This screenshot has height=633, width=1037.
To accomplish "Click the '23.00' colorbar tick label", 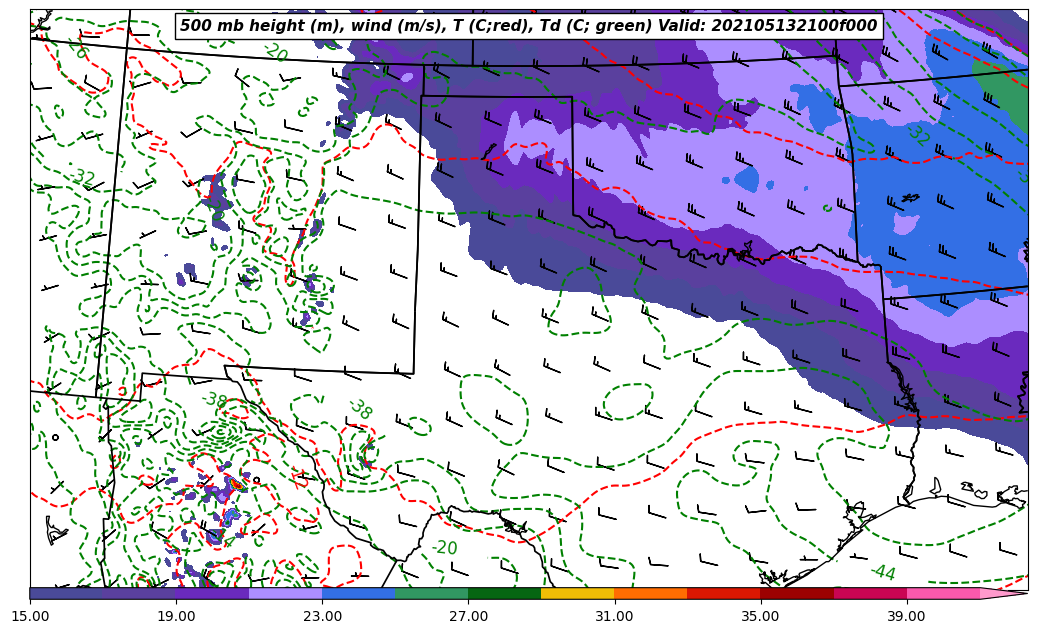I will 322,616.
